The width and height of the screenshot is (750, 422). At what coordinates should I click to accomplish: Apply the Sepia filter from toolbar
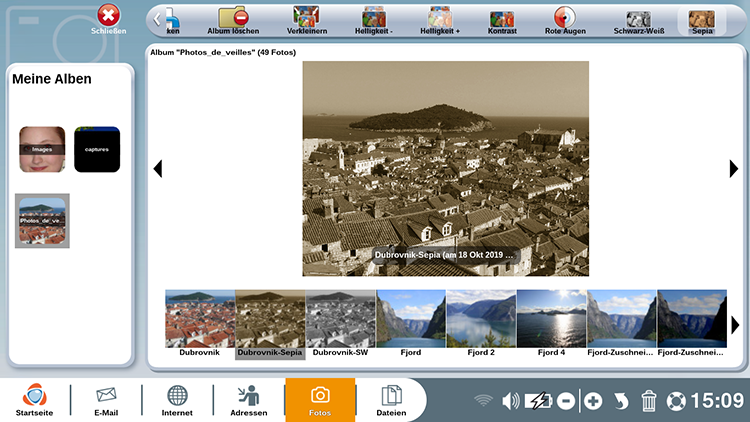point(702,22)
